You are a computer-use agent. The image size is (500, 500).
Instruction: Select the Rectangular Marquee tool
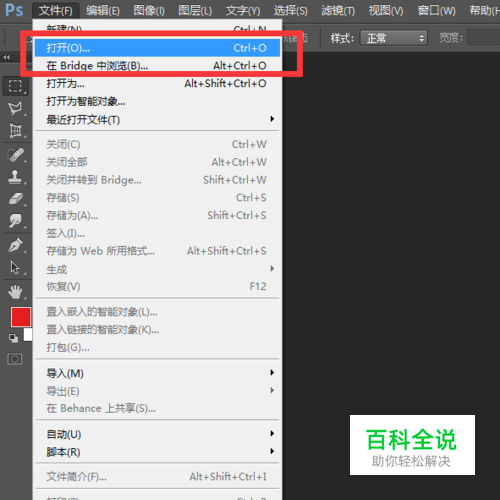click(x=15, y=86)
